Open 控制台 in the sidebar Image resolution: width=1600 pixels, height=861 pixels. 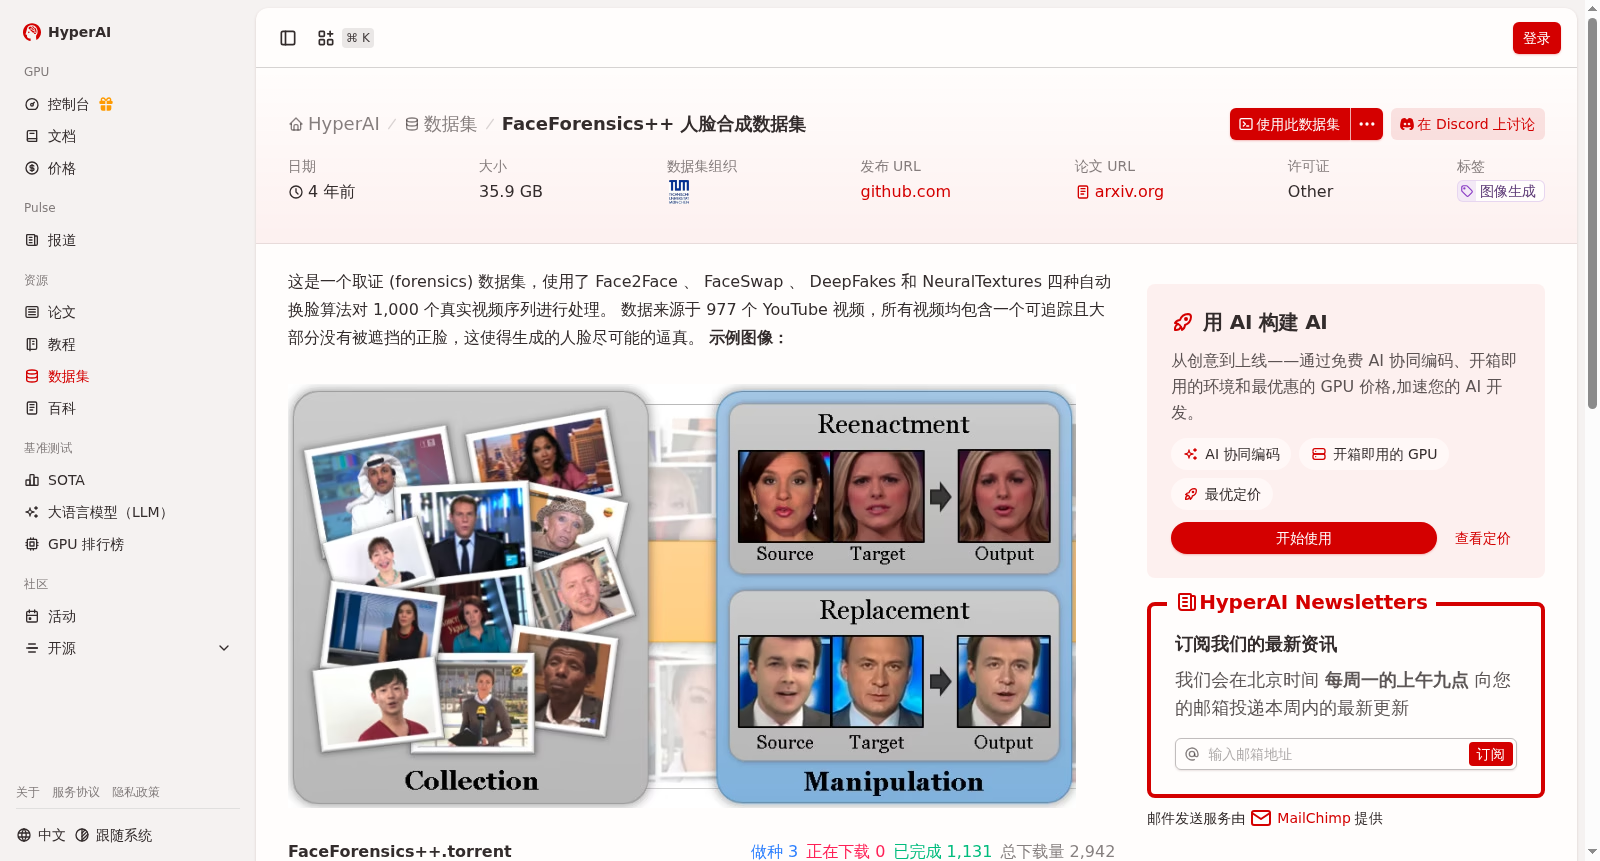68,104
